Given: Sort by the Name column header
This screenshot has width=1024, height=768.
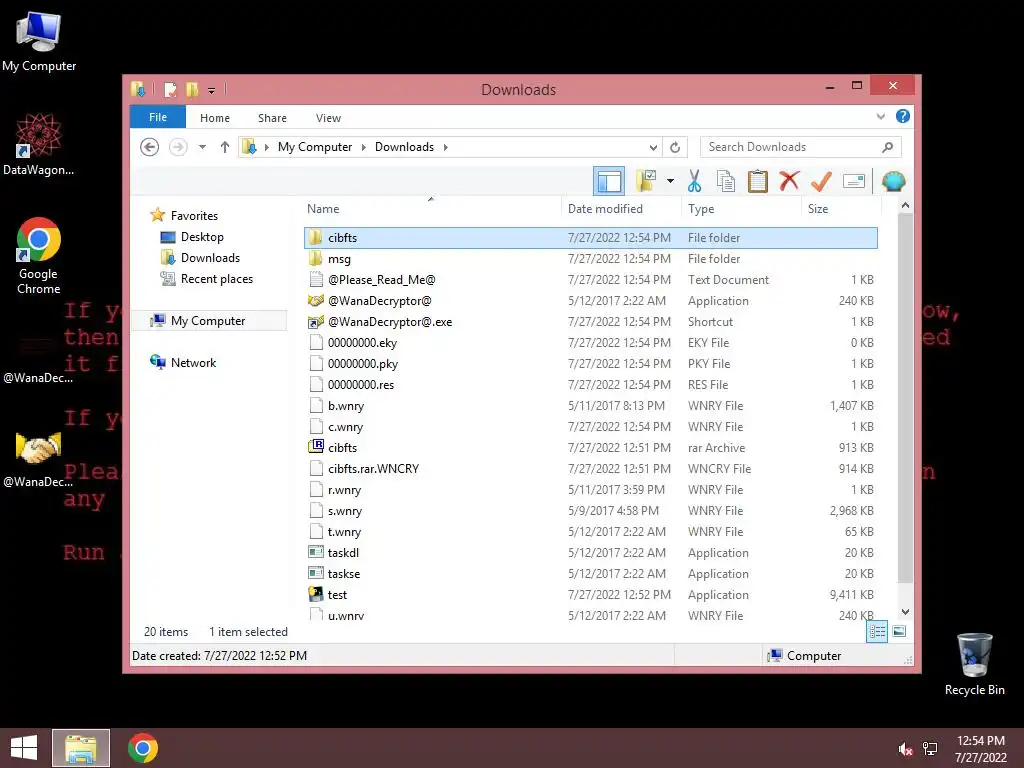Looking at the screenshot, I should coord(431,208).
